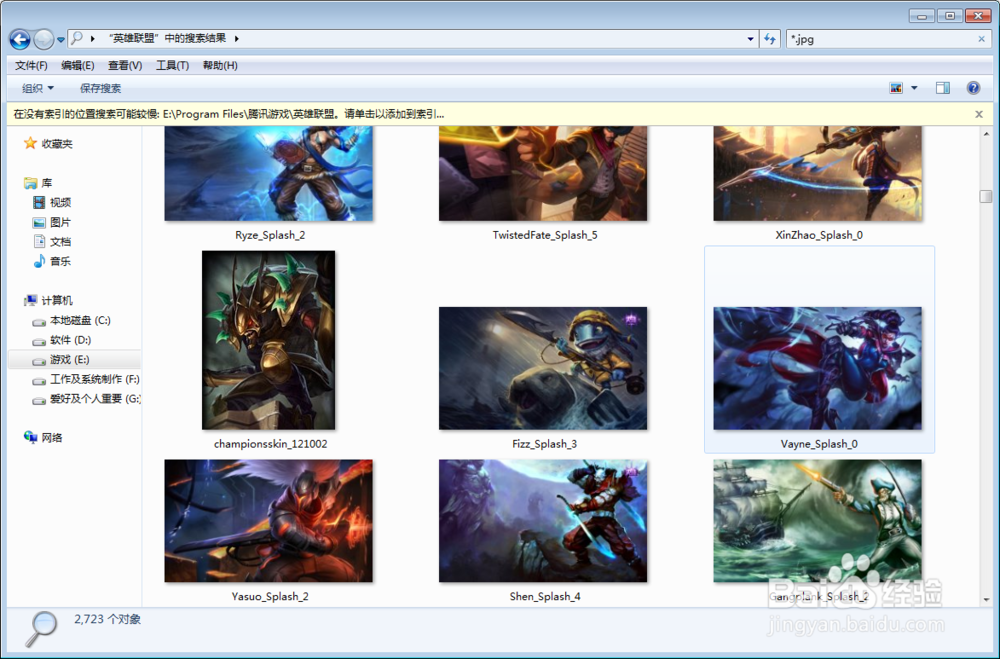Change view with the view icon

coord(896,88)
